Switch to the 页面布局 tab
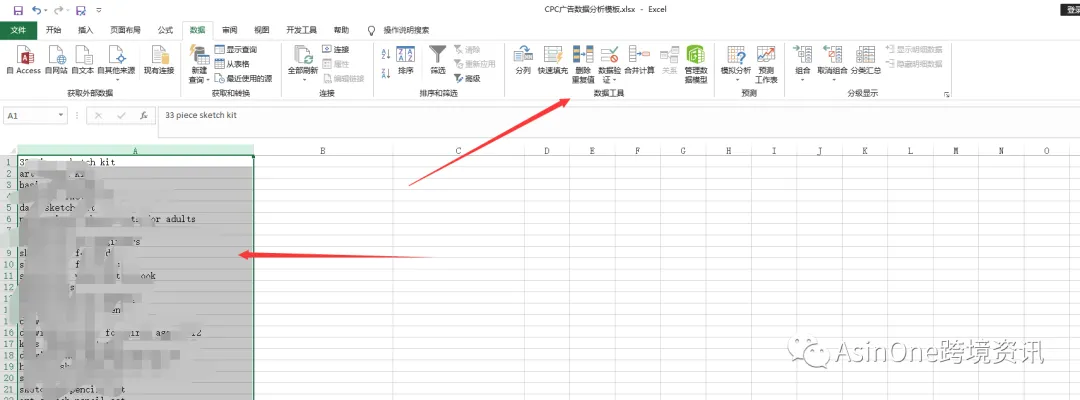The width and height of the screenshot is (1080, 400). click(x=125, y=30)
